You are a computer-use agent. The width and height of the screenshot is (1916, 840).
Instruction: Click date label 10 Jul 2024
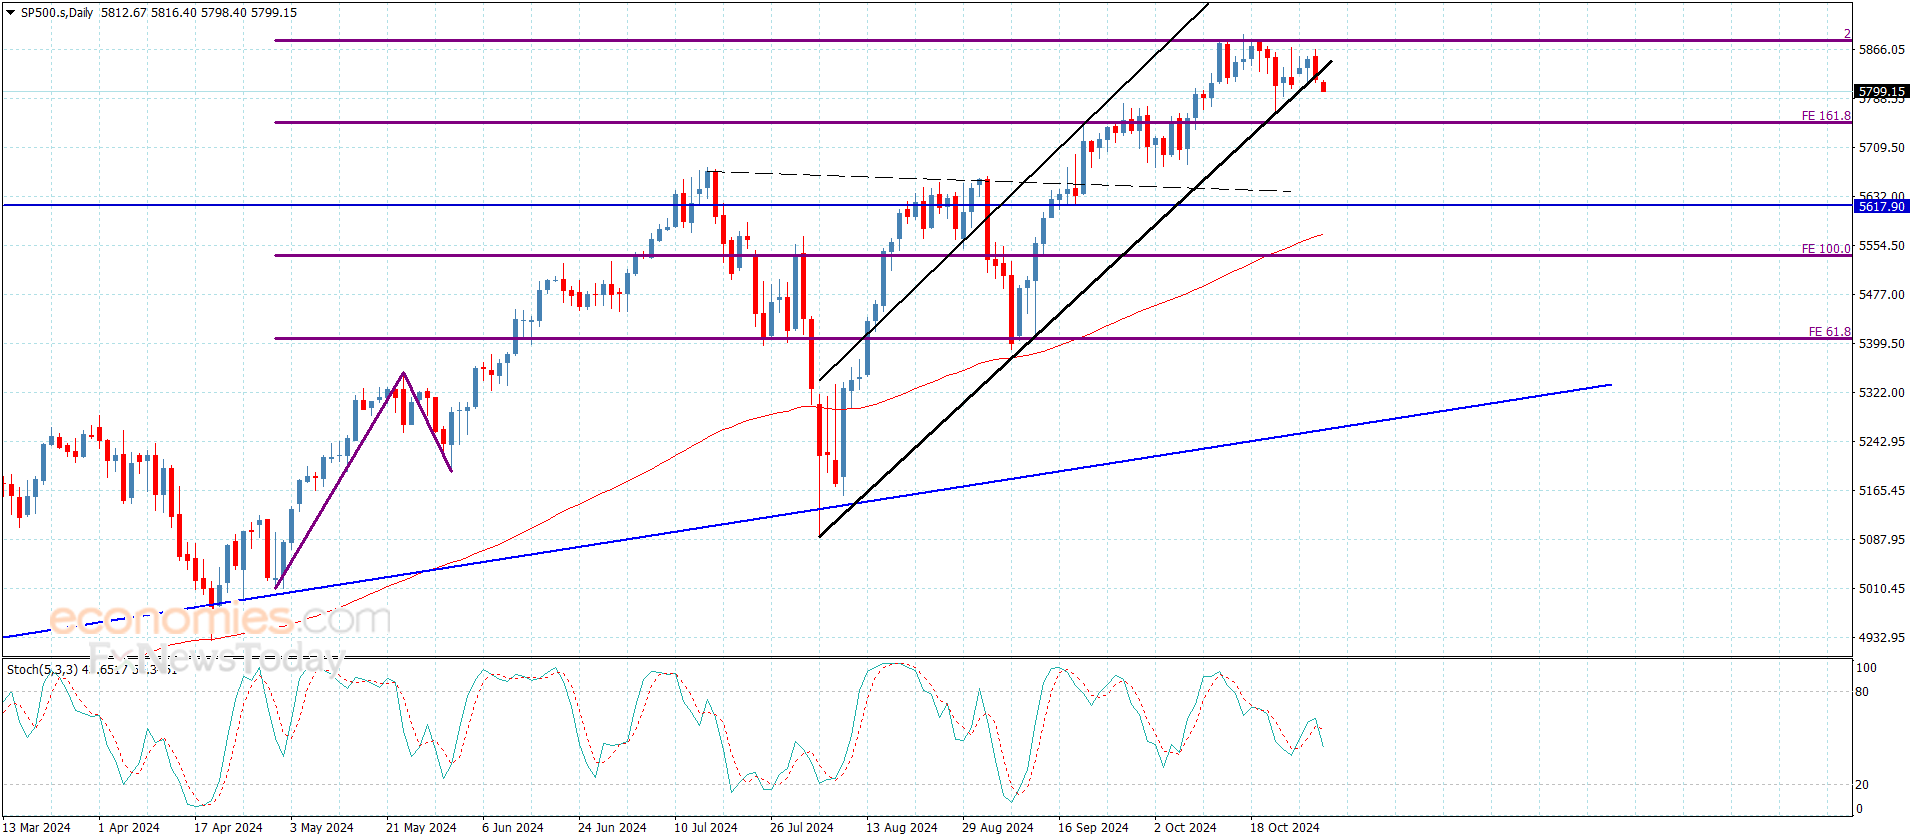(706, 827)
